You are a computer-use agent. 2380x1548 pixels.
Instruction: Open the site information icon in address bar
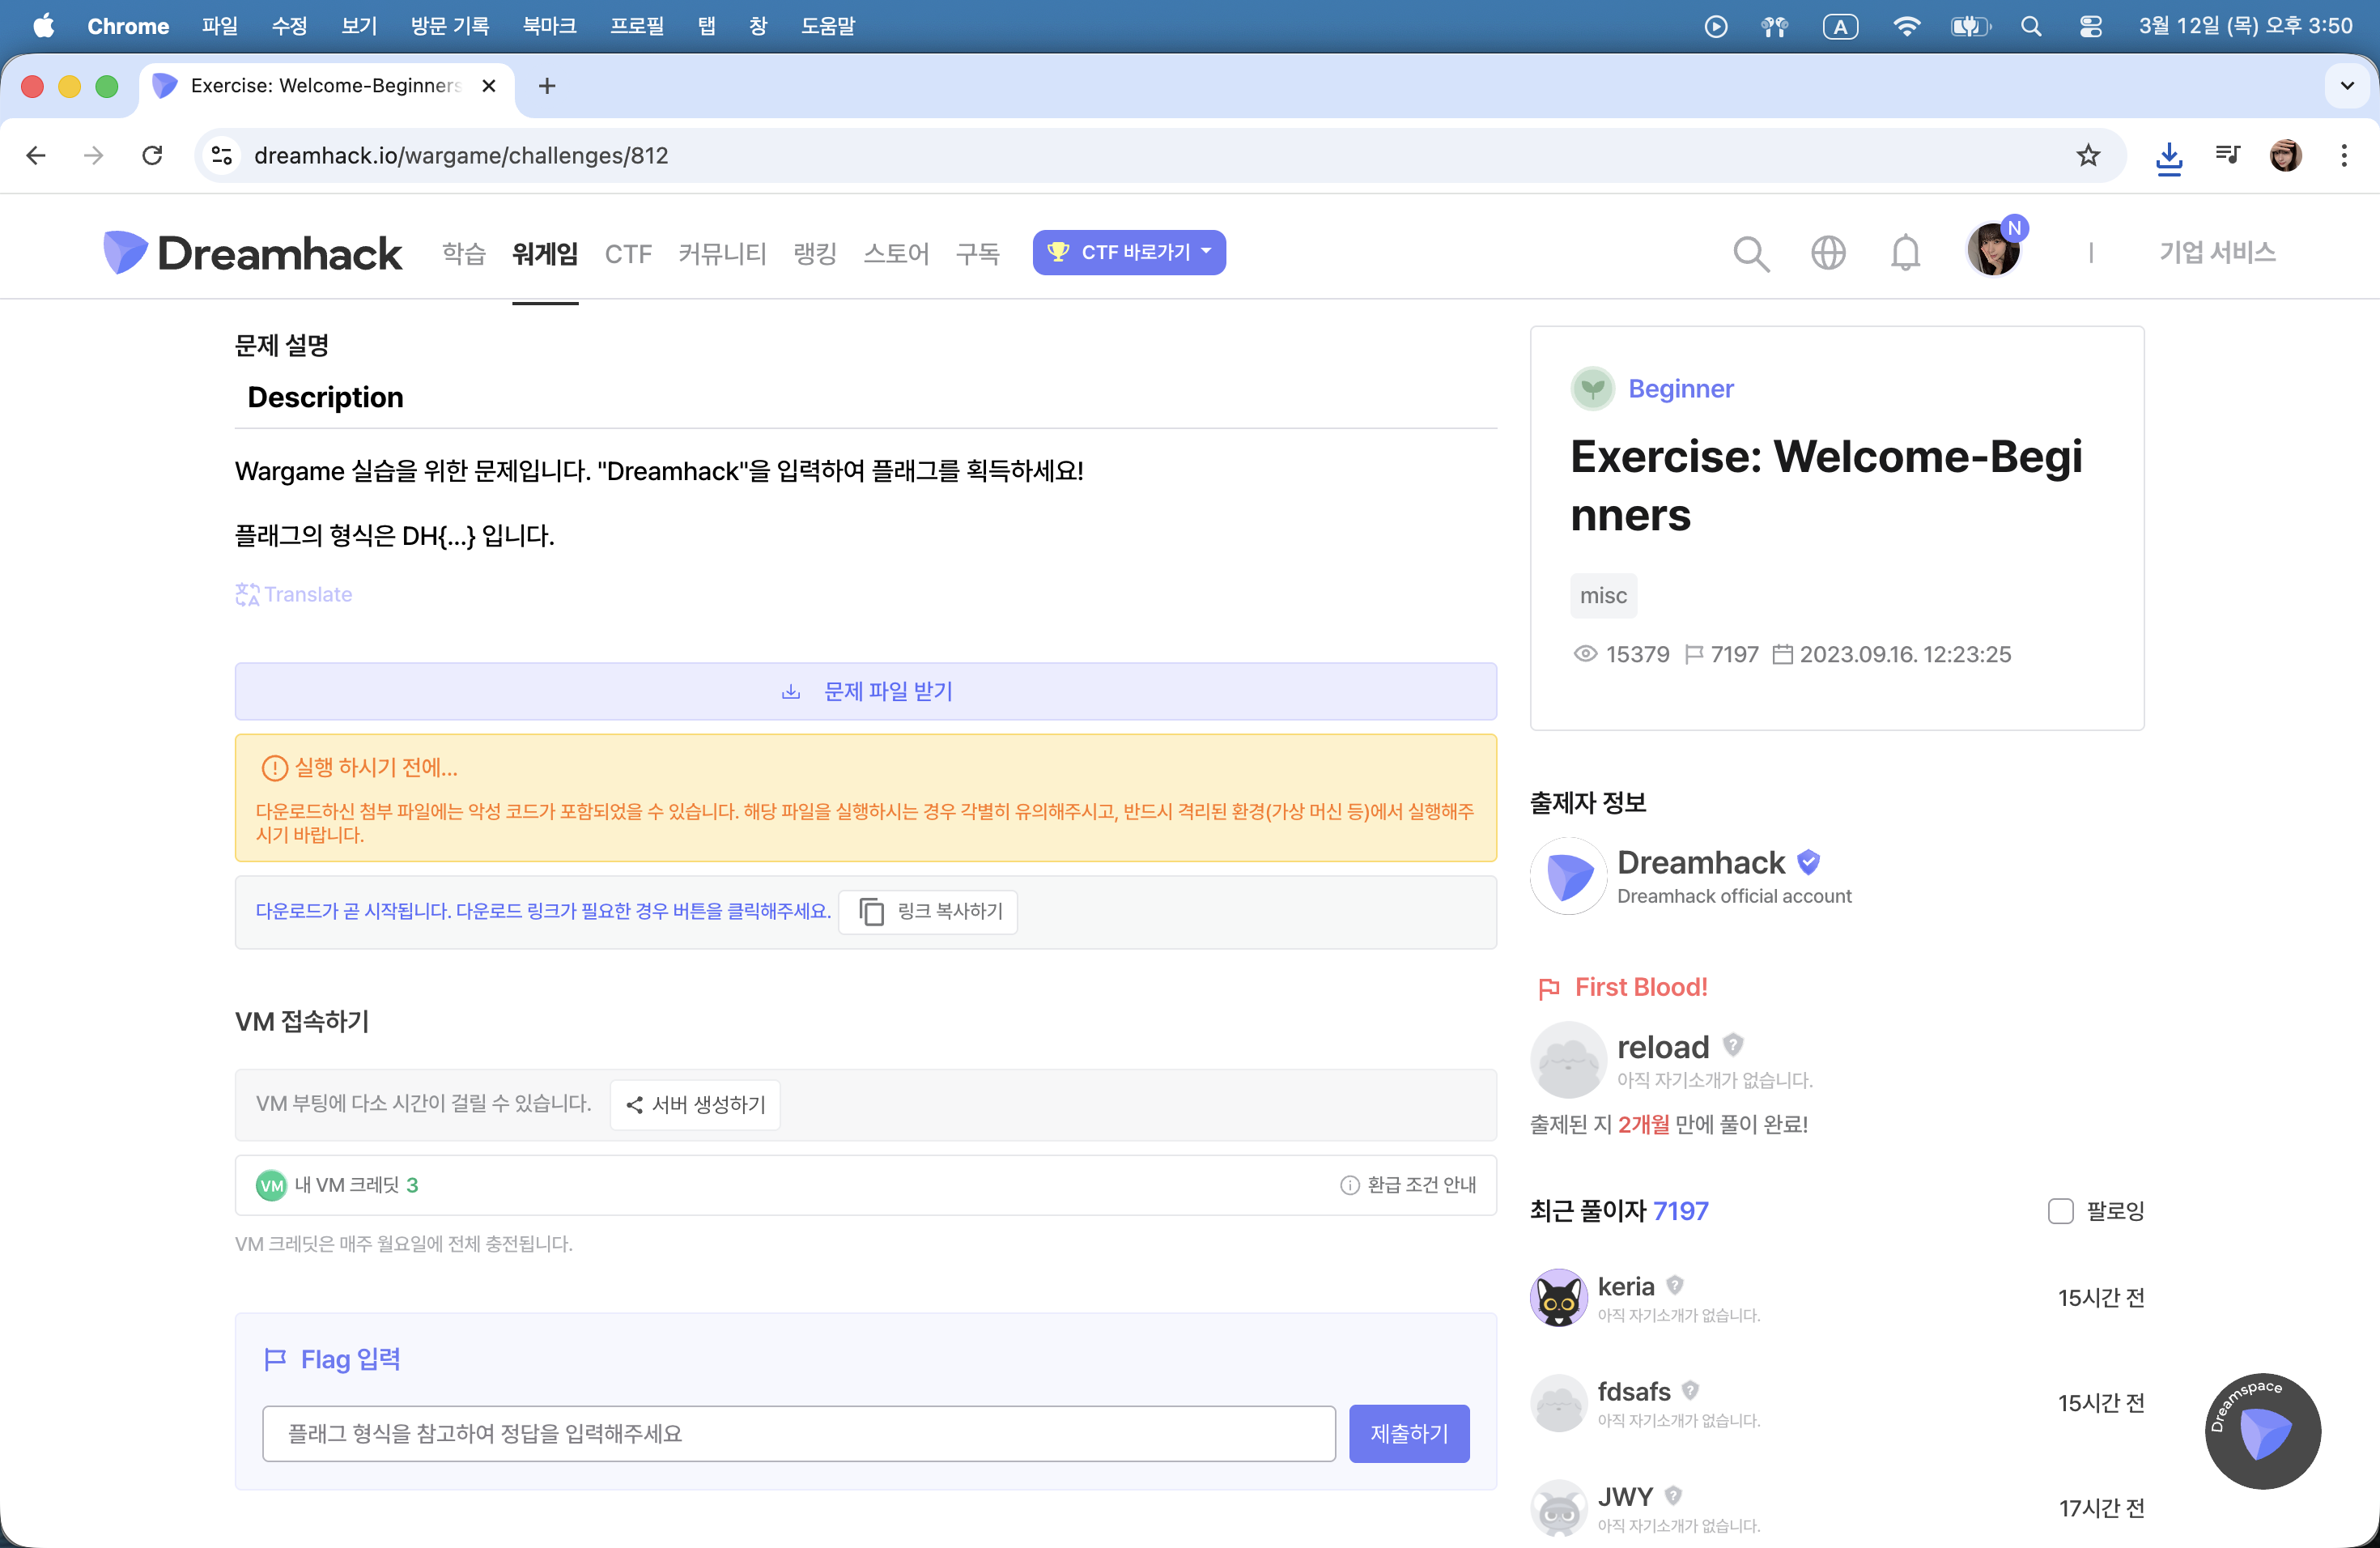pos(222,155)
